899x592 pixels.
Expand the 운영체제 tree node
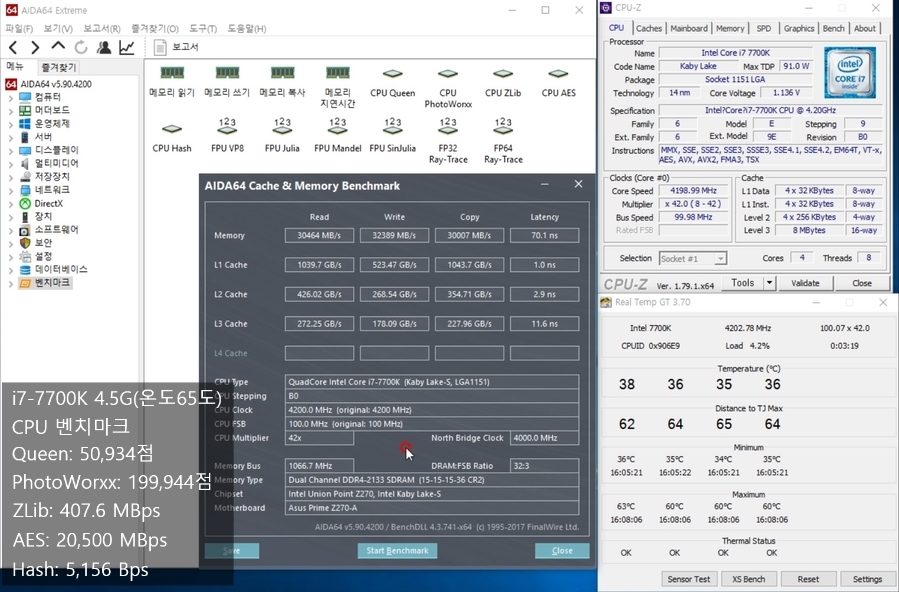coord(10,124)
